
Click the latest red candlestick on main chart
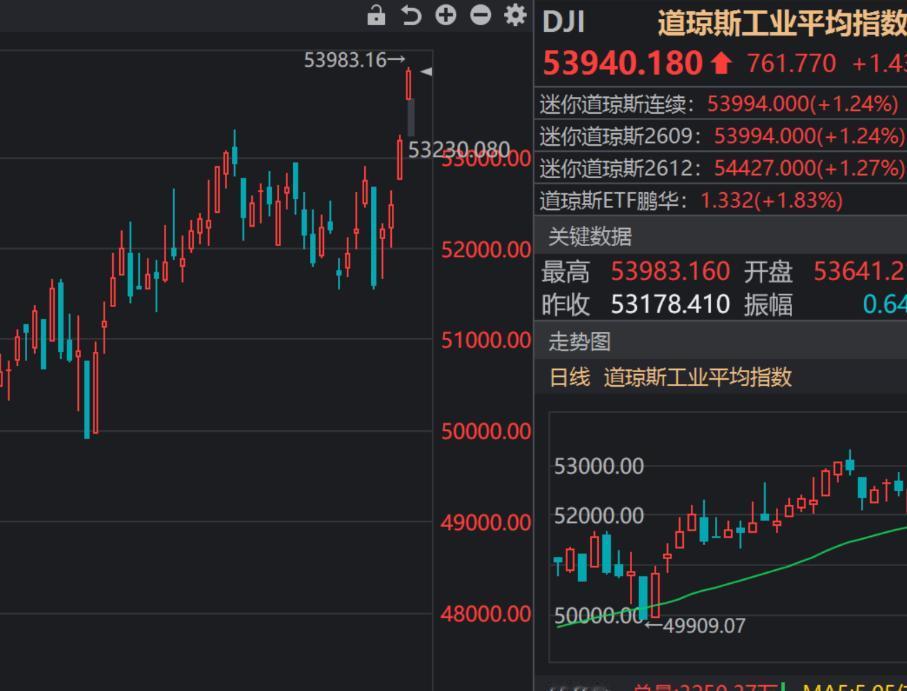tap(409, 84)
